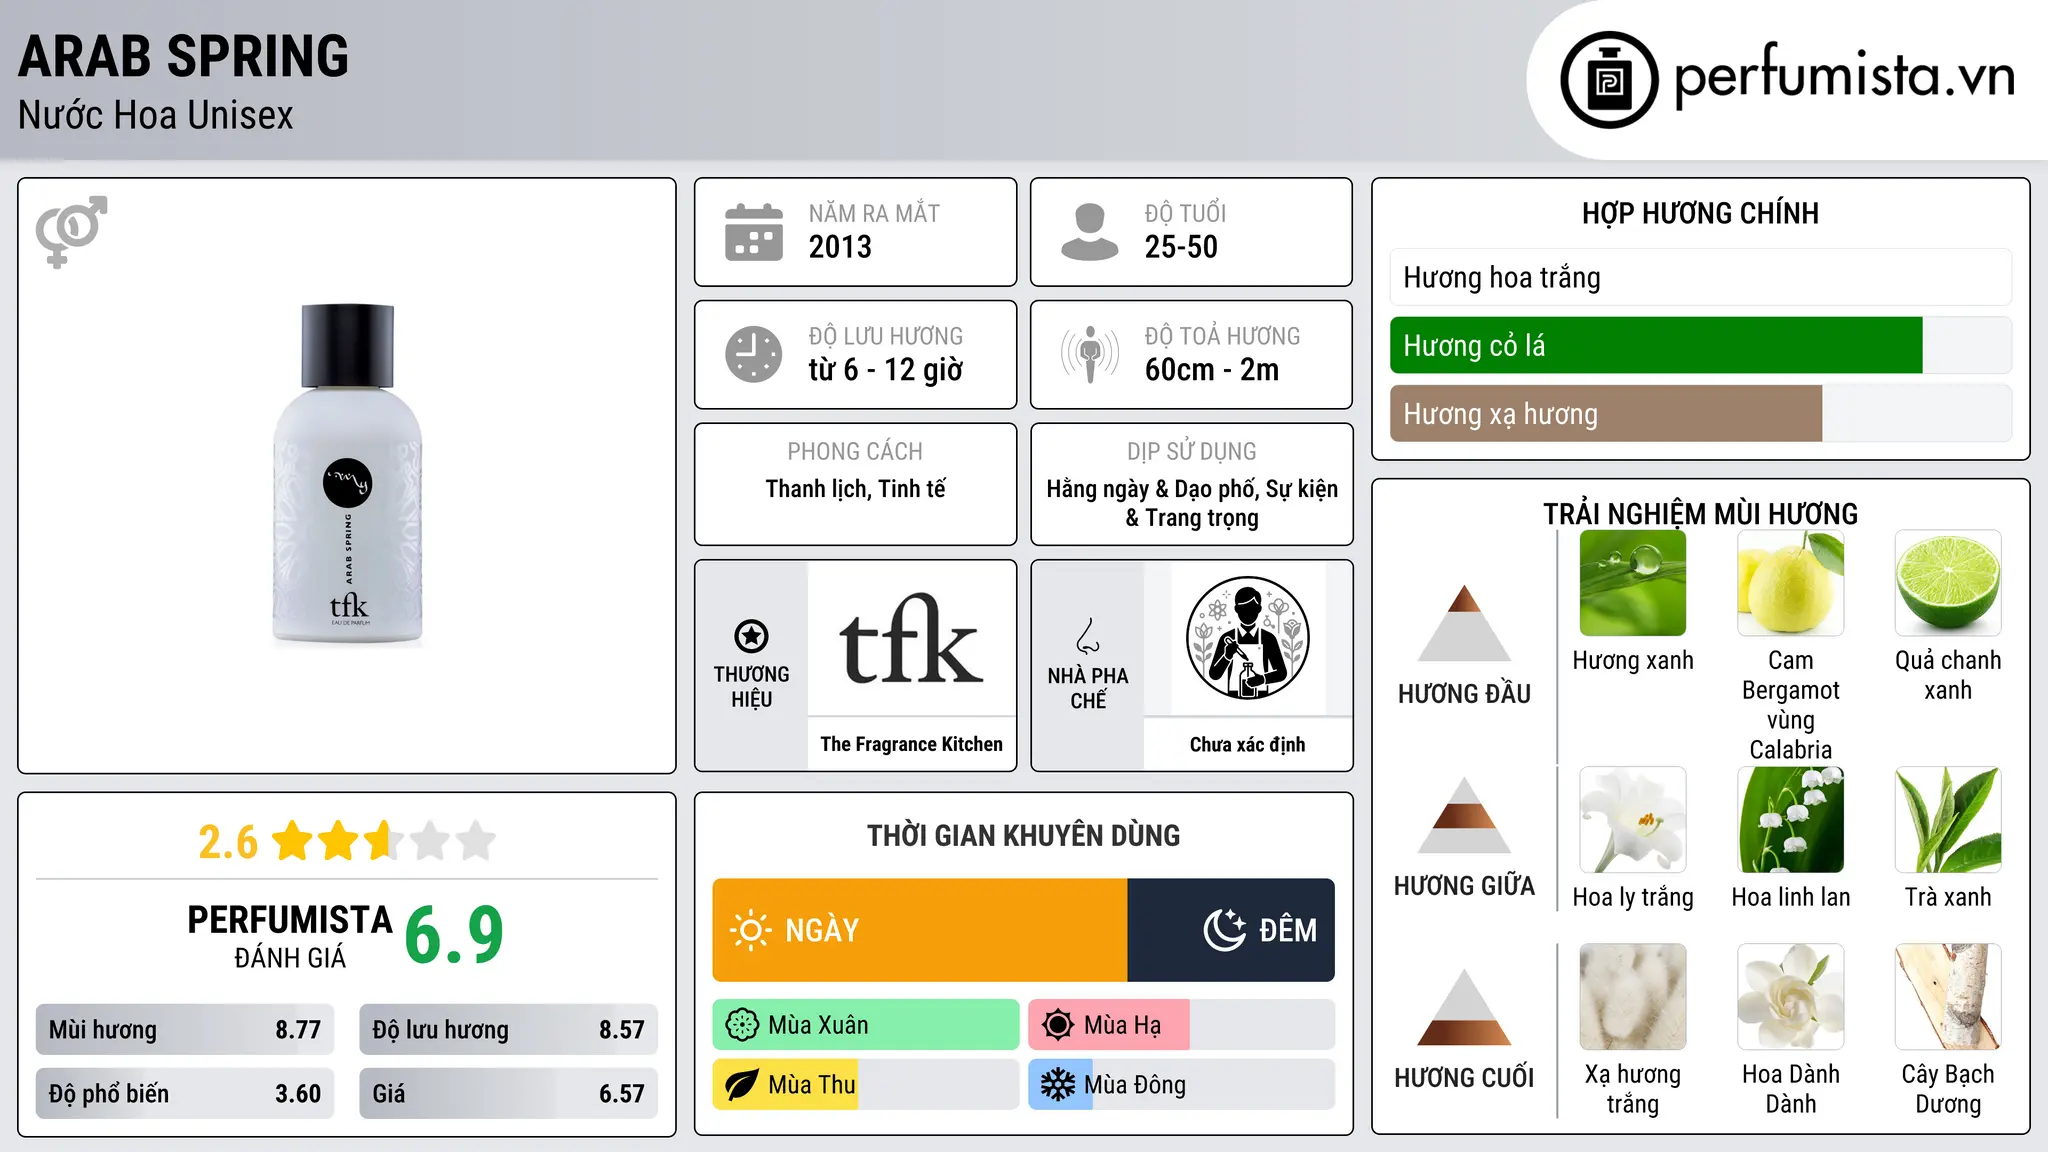
Task: Click the Chưa xác định perfumer label
Action: click(1247, 744)
